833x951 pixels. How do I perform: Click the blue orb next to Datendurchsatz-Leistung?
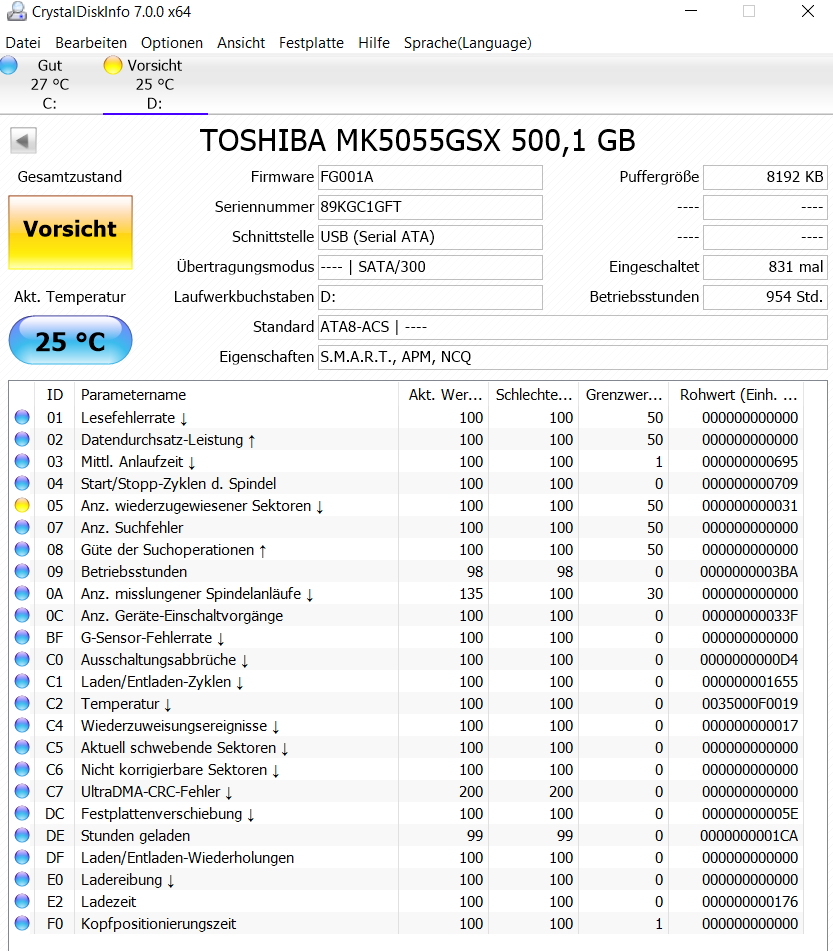[x=22, y=439]
